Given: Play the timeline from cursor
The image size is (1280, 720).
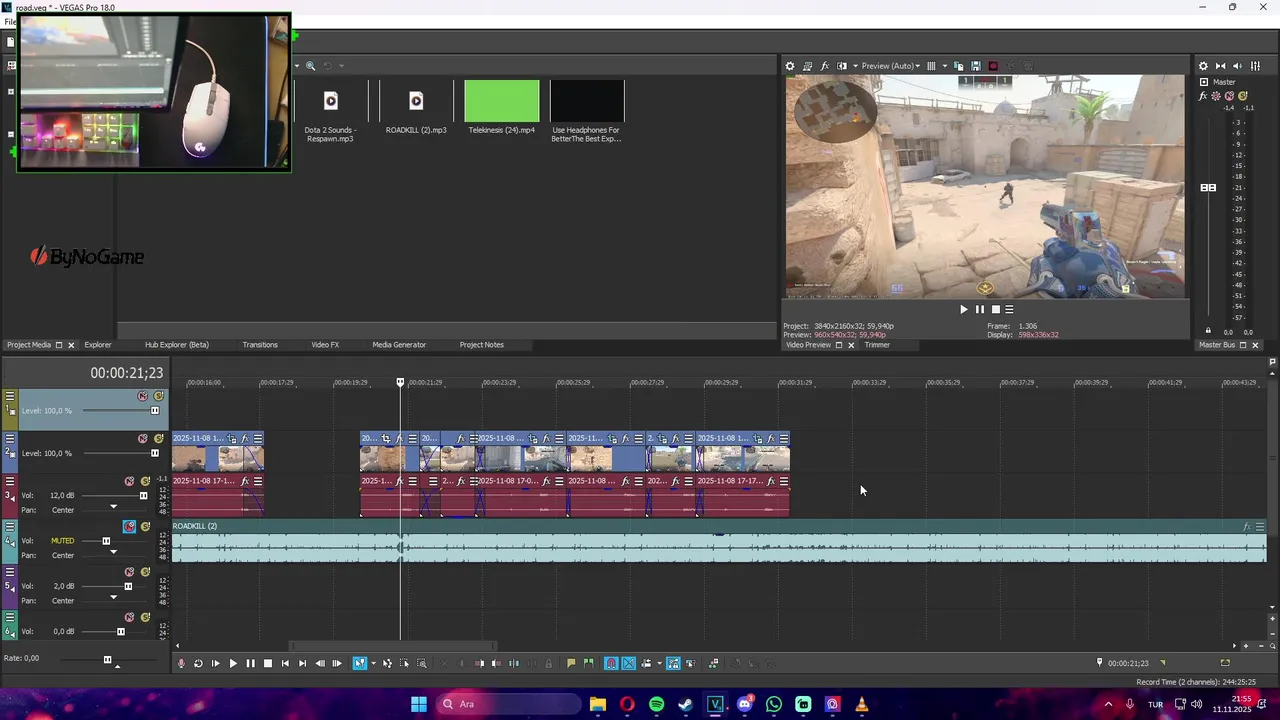Looking at the screenshot, I should coord(233,663).
